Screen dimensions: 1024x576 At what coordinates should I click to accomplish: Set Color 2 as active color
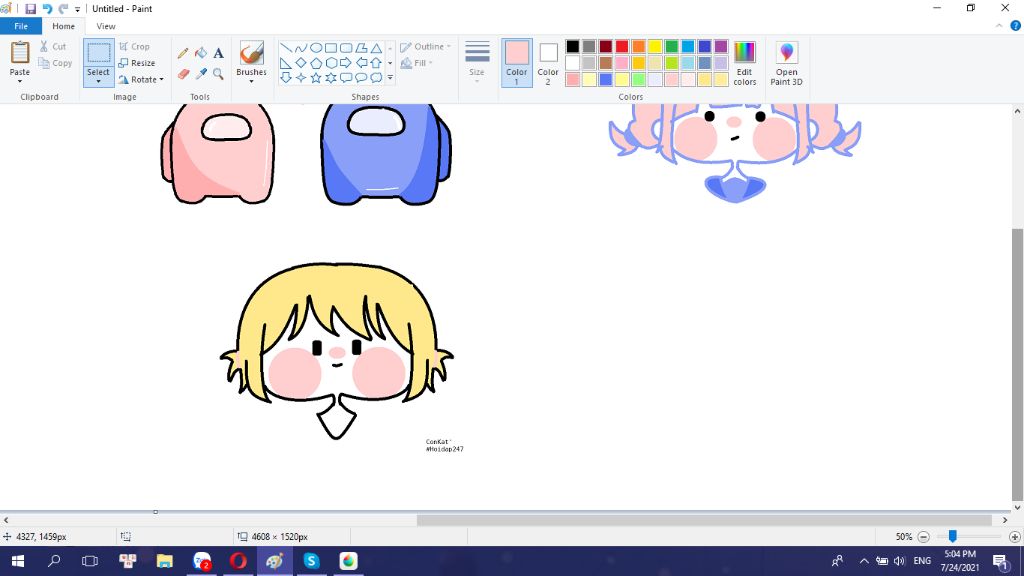[548, 63]
